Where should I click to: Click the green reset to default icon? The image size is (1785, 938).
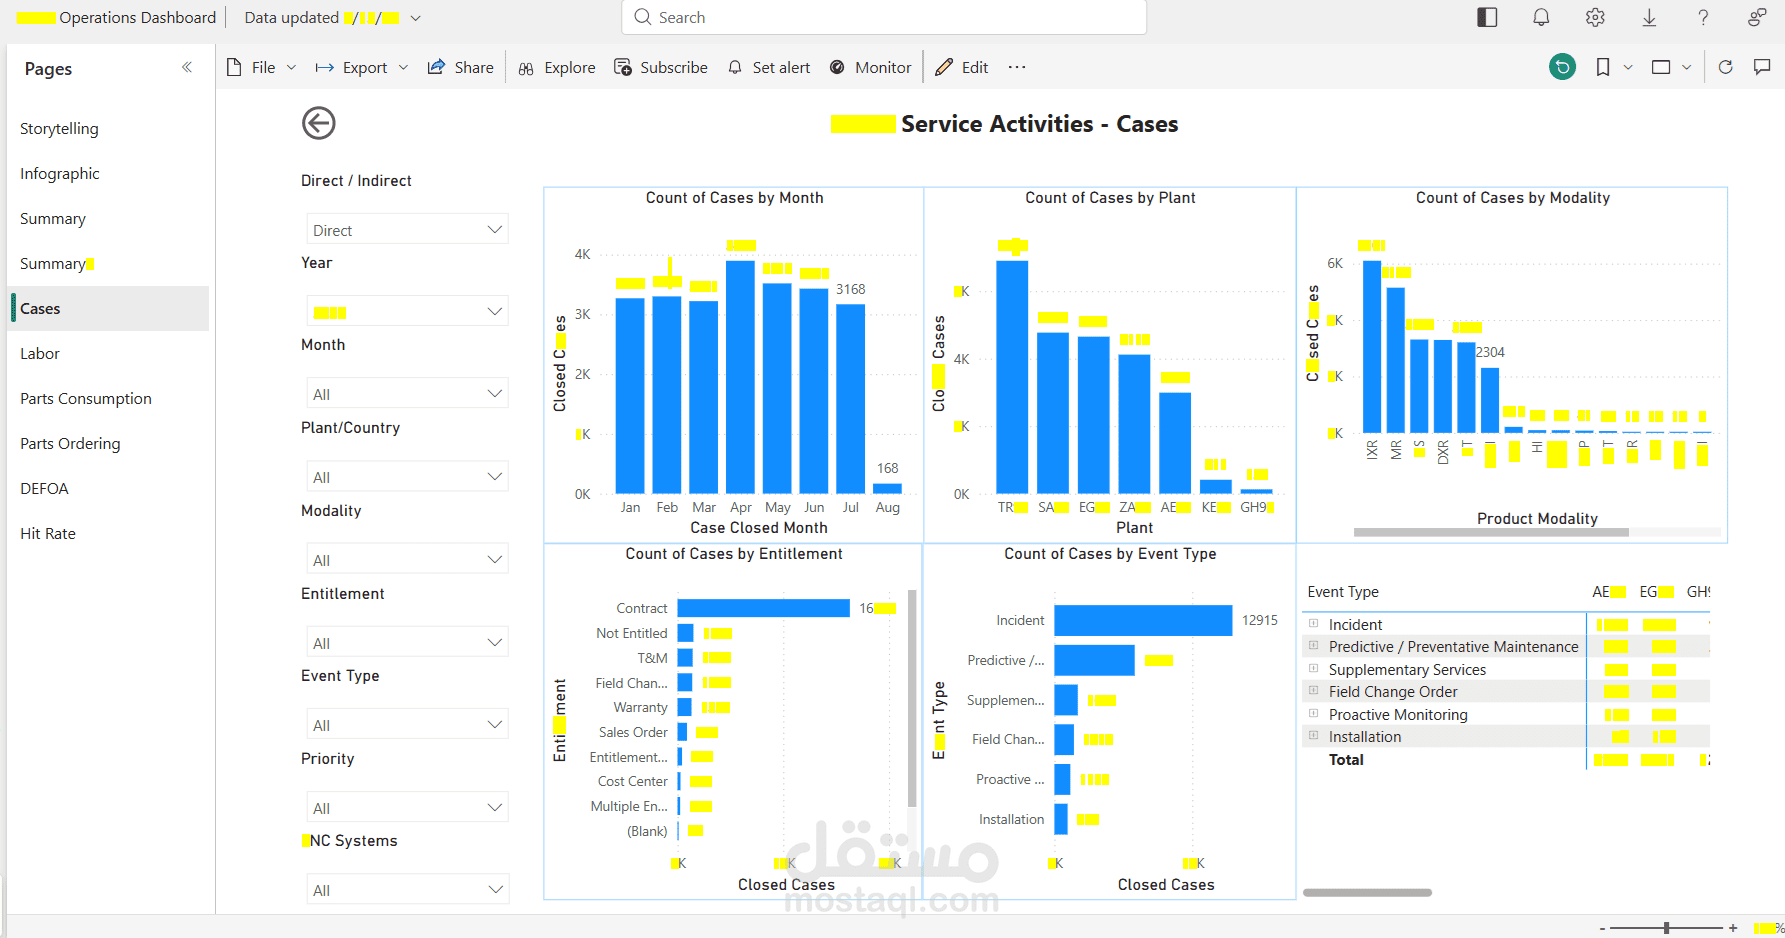1562,67
